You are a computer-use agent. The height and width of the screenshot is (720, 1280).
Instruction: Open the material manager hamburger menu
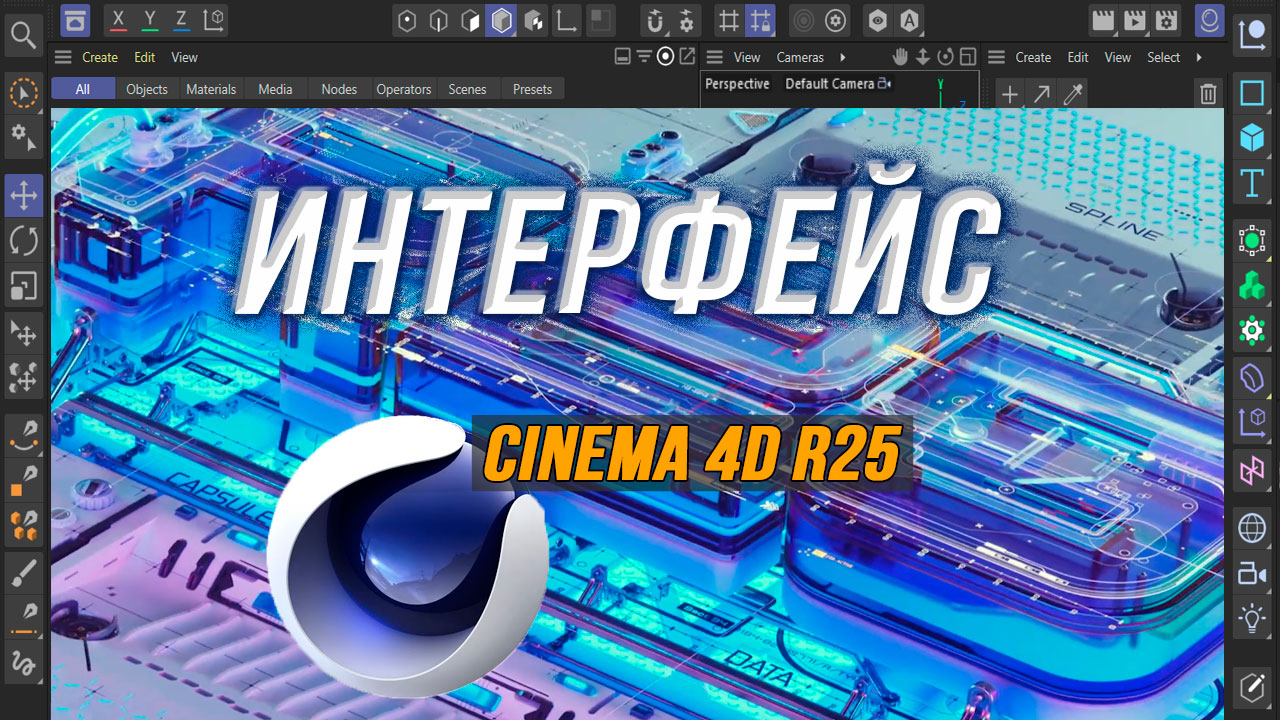(997, 57)
